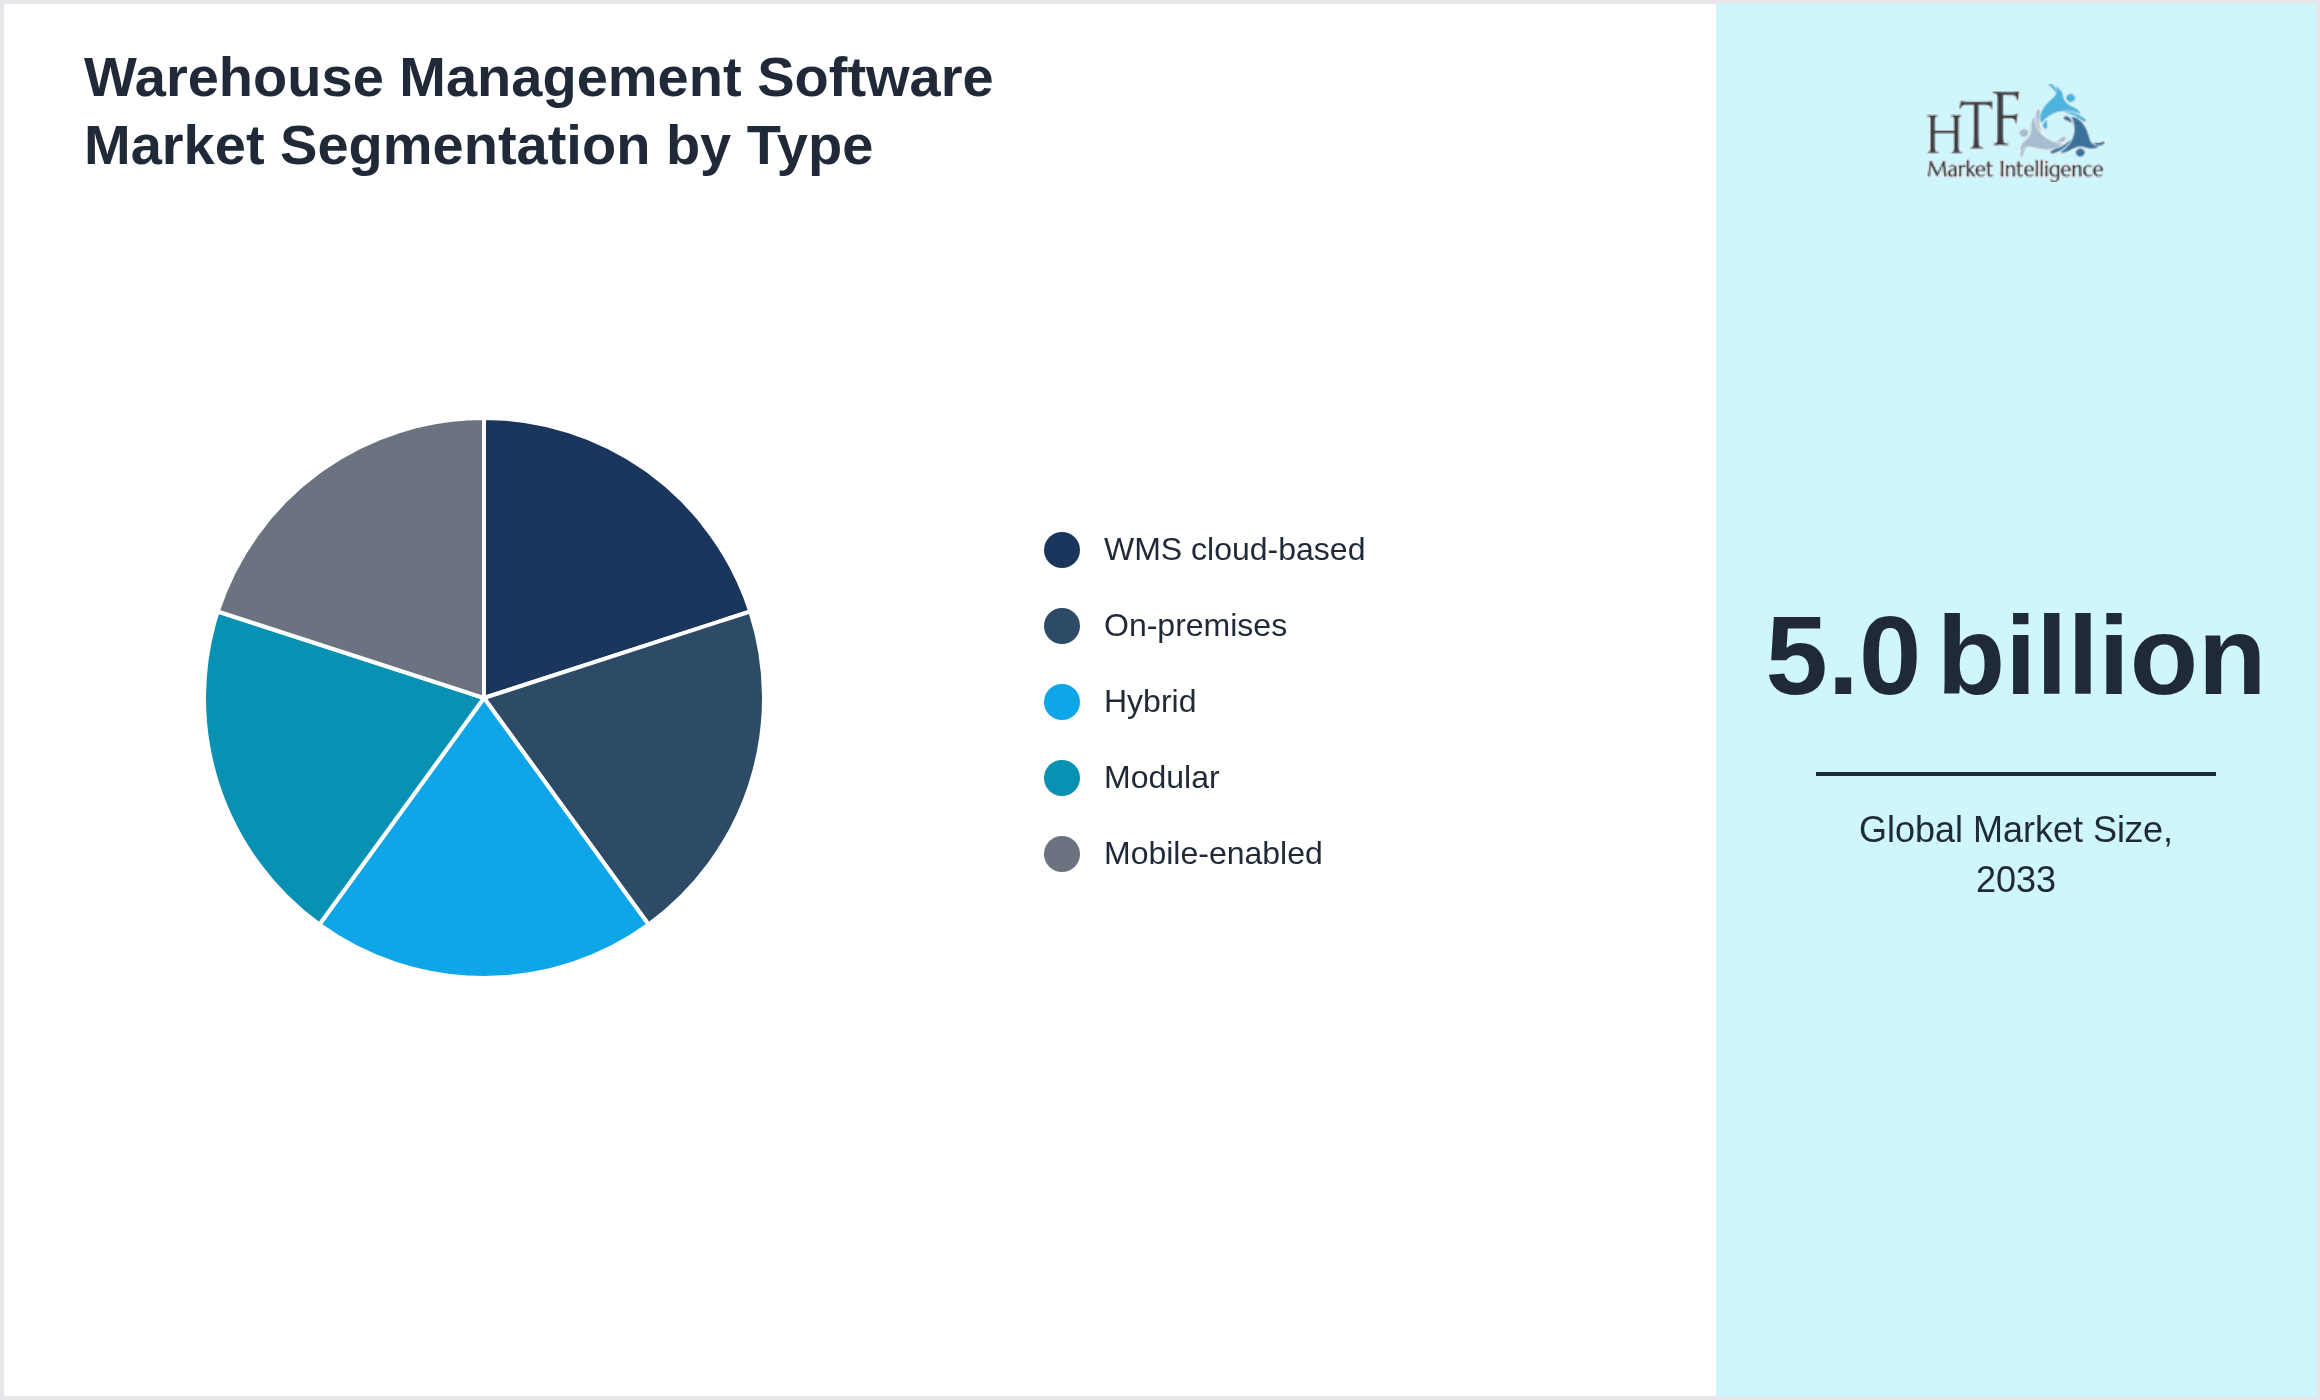Click the bird graphic in the HTF logo
Image resolution: width=2320 pixels, height=1400 pixels.
click(x=2065, y=120)
